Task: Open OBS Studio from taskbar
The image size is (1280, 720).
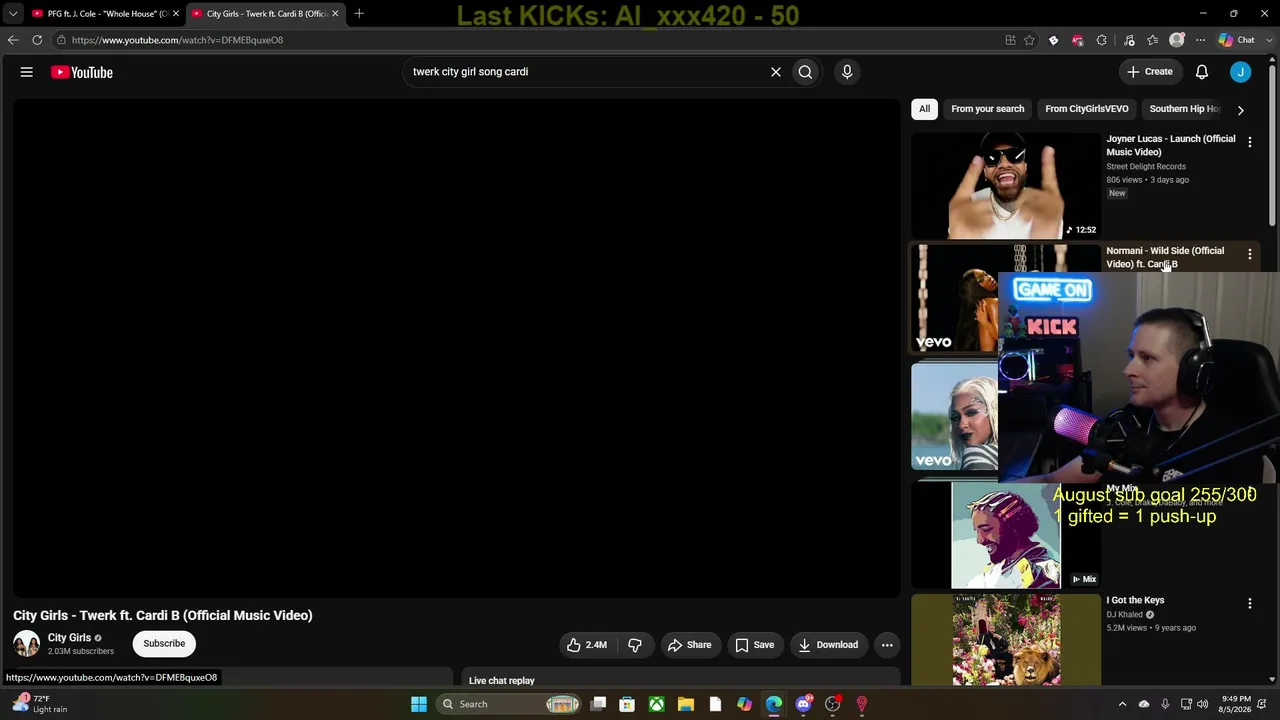Action: [x=833, y=704]
